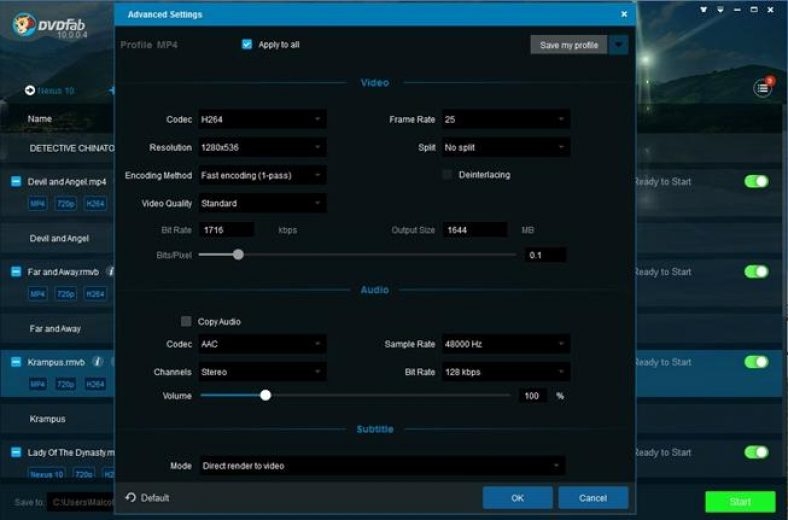Click the Bit Rate 1716 input field
Viewport: 788px width, 520px height.
coord(226,230)
